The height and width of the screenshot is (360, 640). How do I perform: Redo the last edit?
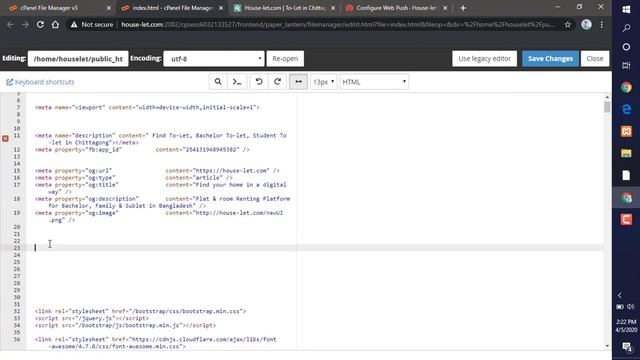[x=277, y=82]
